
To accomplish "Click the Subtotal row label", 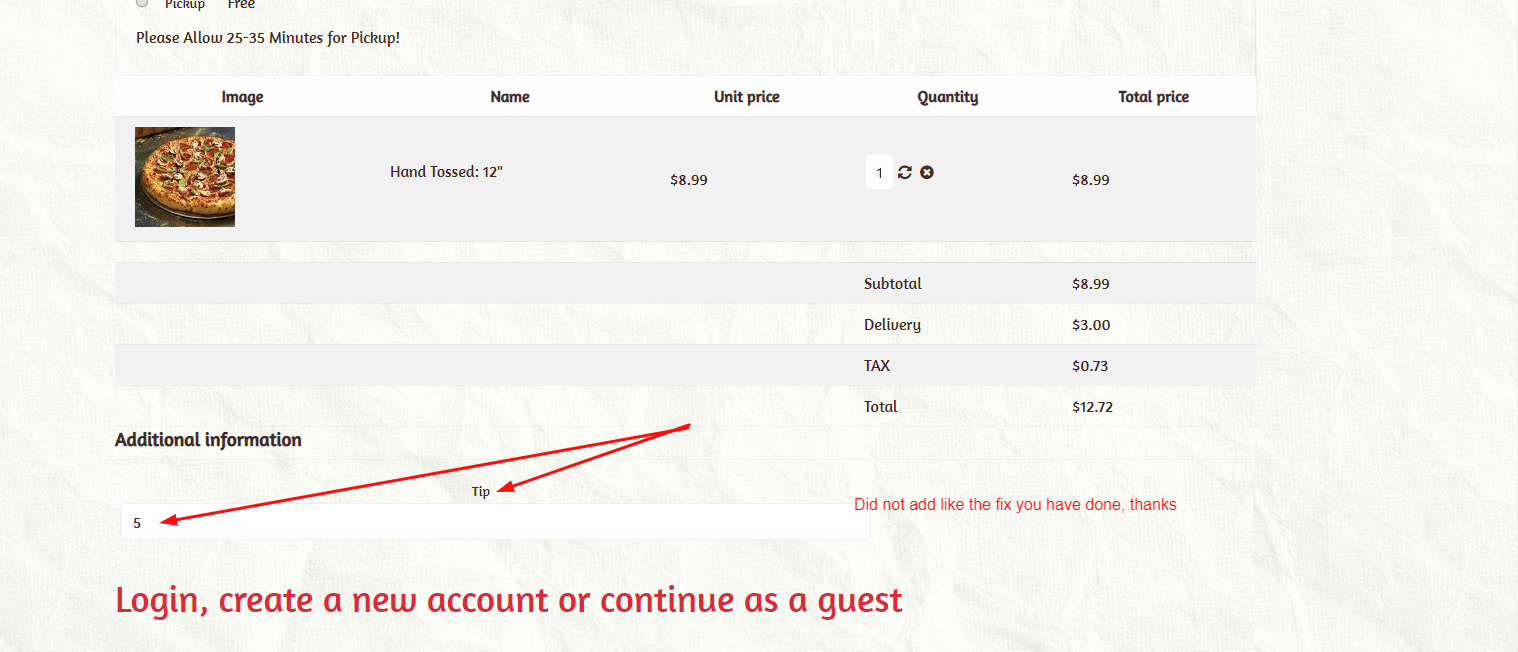I will coord(893,284).
